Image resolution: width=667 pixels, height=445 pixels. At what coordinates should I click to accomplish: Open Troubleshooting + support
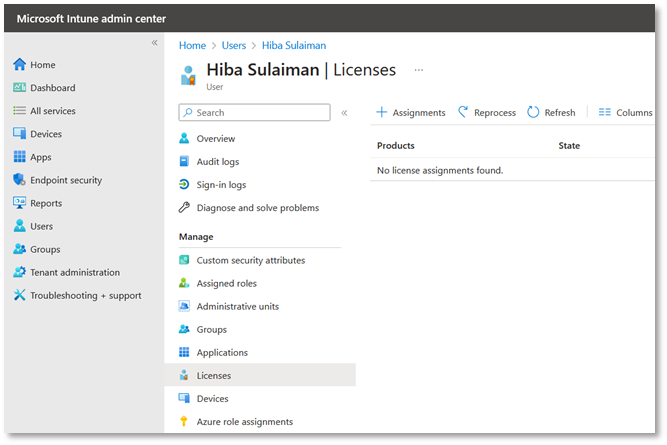[85, 295]
